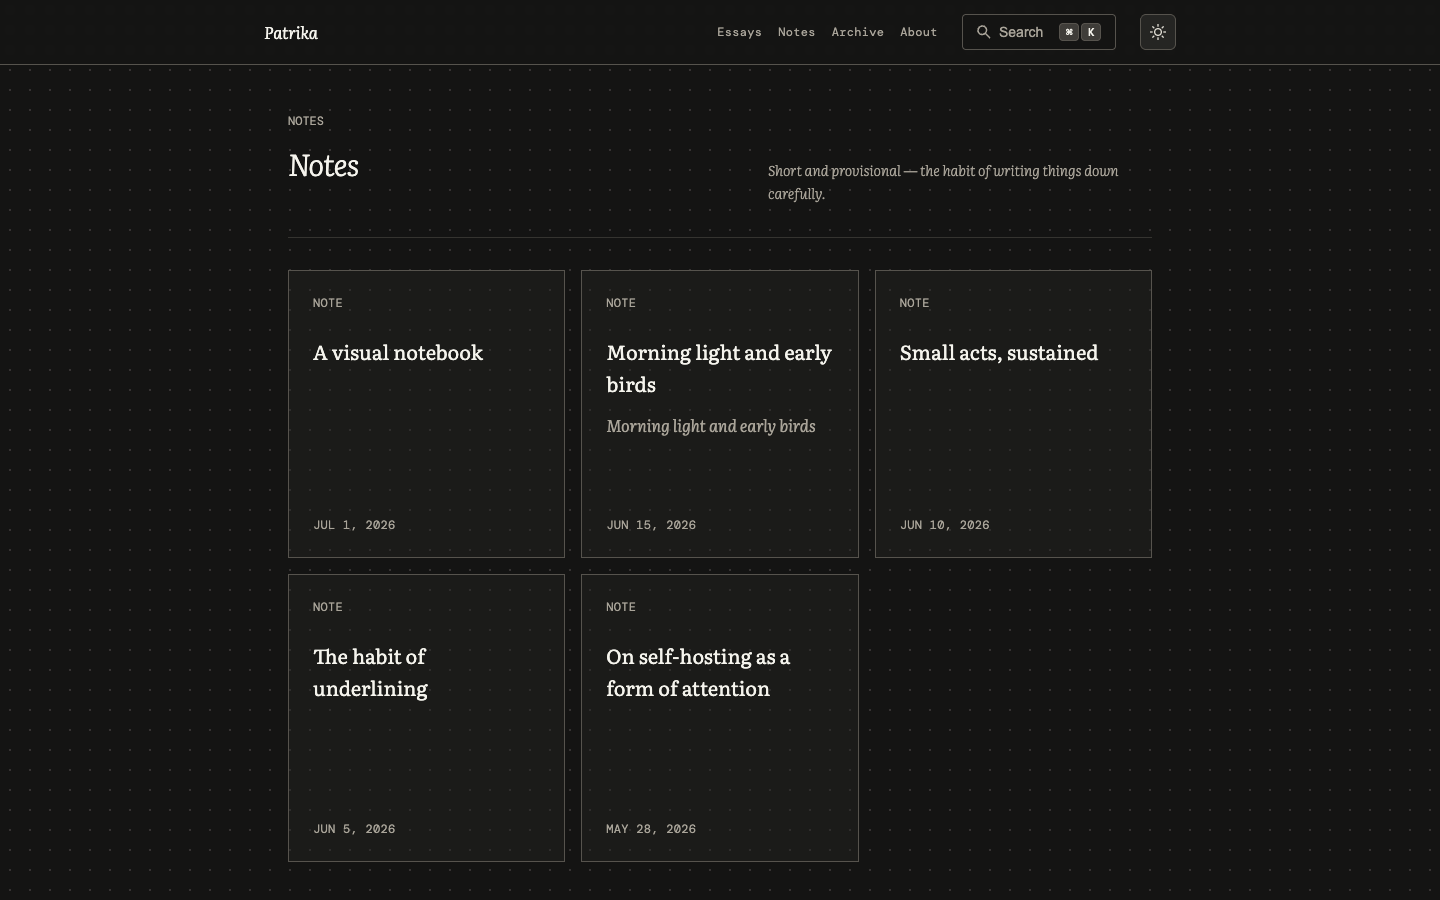Click NOTE label on the self-hosting card
Image resolution: width=1440 pixels, height=900 pixels.
tap(621, 607)
